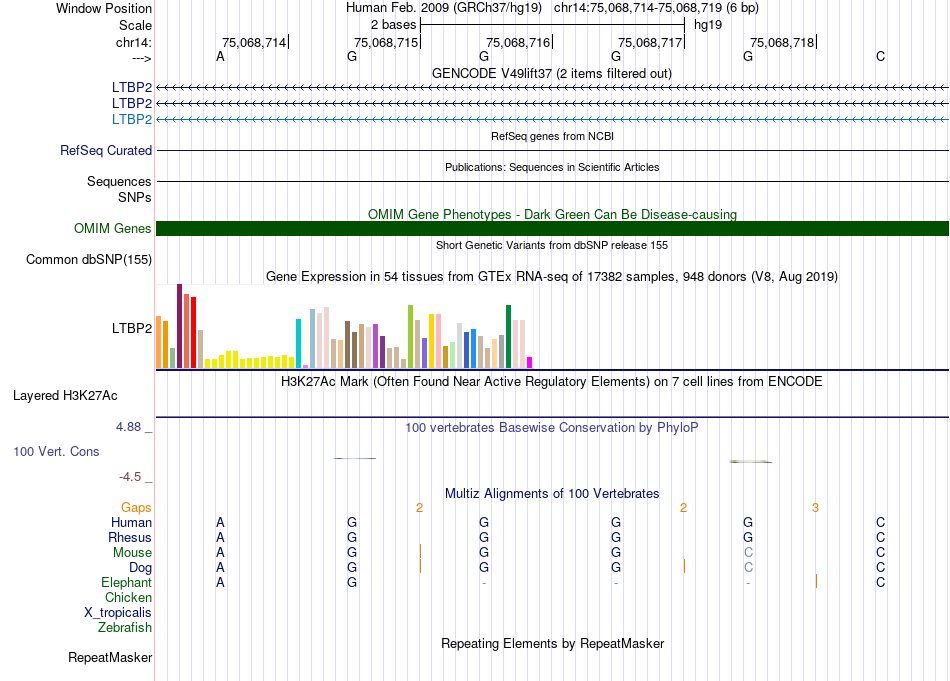Click the cyan bar in GTEx chart

299,343
